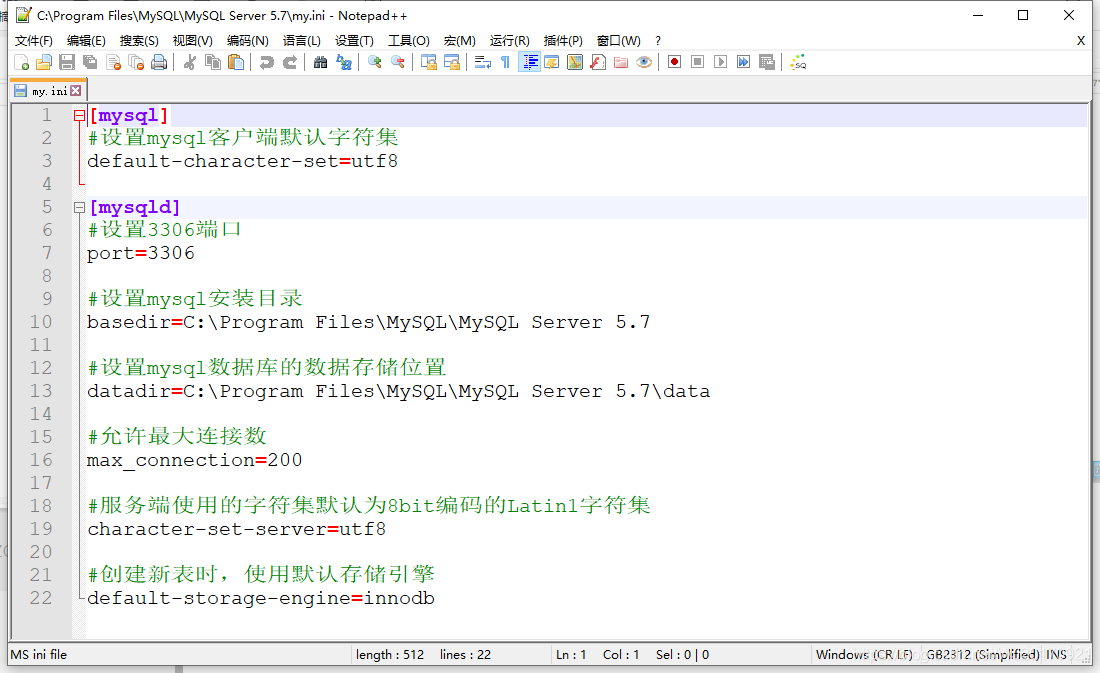This screenshot has height=673, width=1100.
Task: Open the 语言(L) menu
Action: pyautogui.click(x=302, y=41)
